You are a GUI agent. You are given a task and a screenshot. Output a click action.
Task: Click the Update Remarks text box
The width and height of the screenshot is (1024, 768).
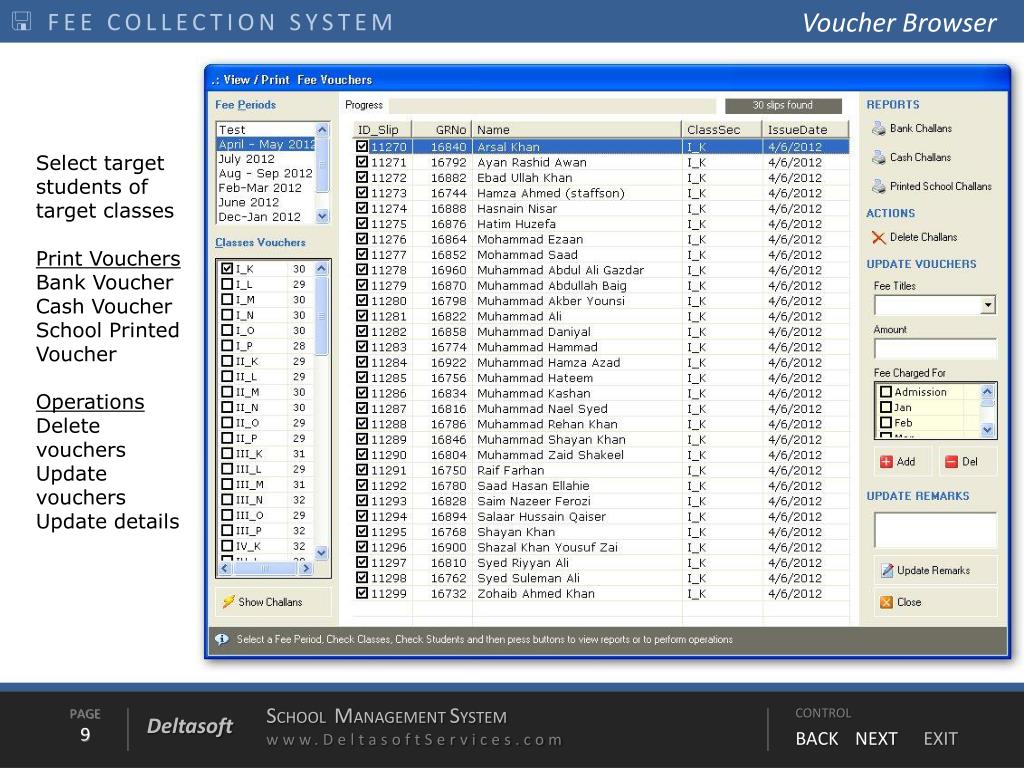(x=935, y=530)
